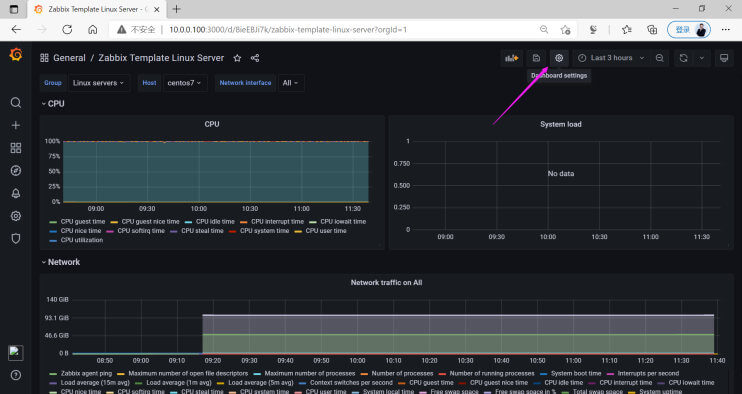Open the Search dashboards sidebar icon
The width and height of the screenshot is (742, 394).
[16, 103]
